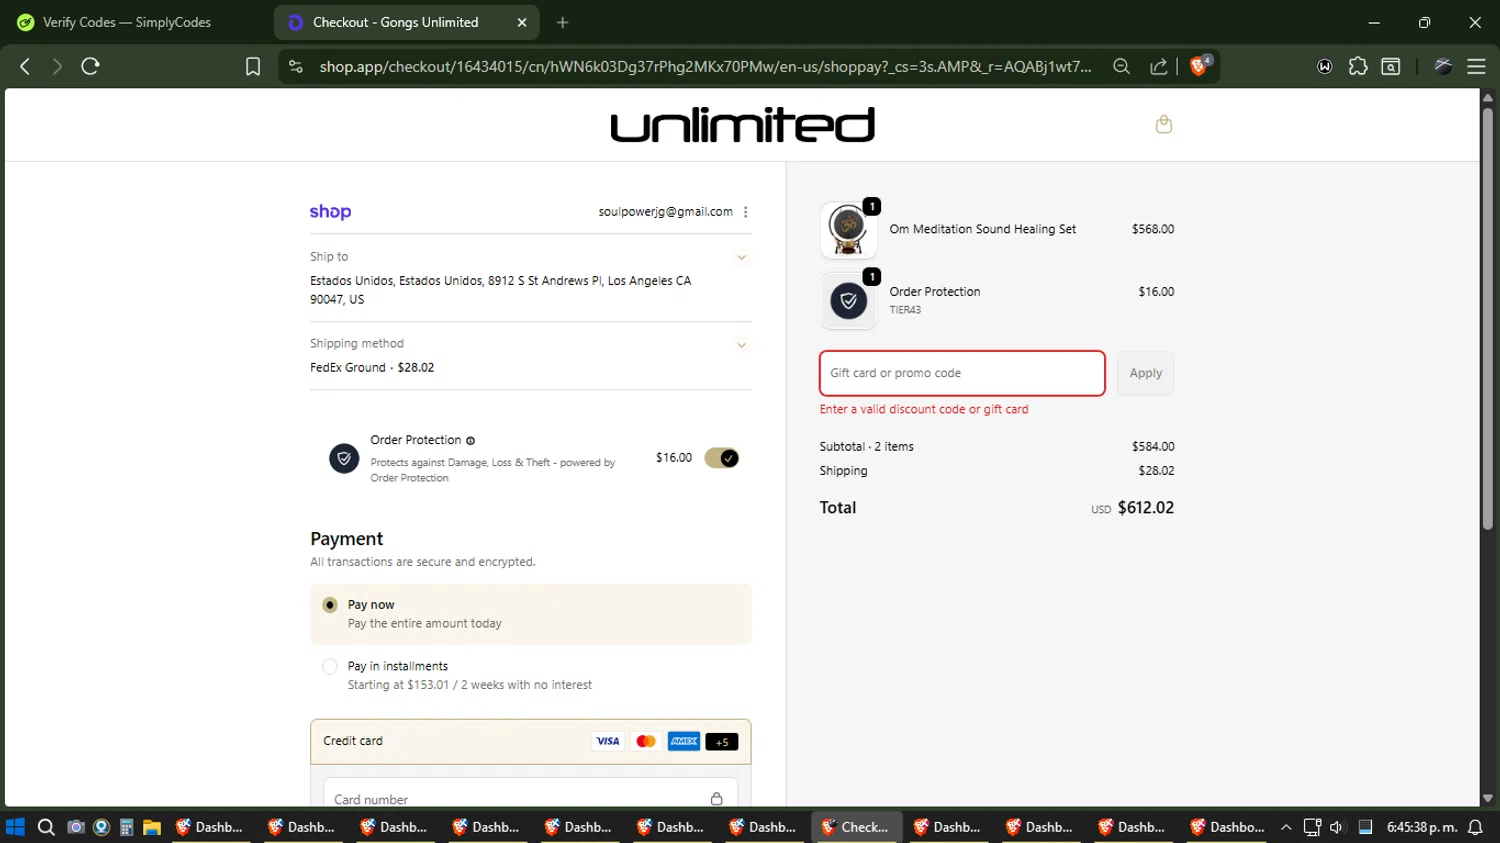Click the Mastercard logo

[646, 741]
